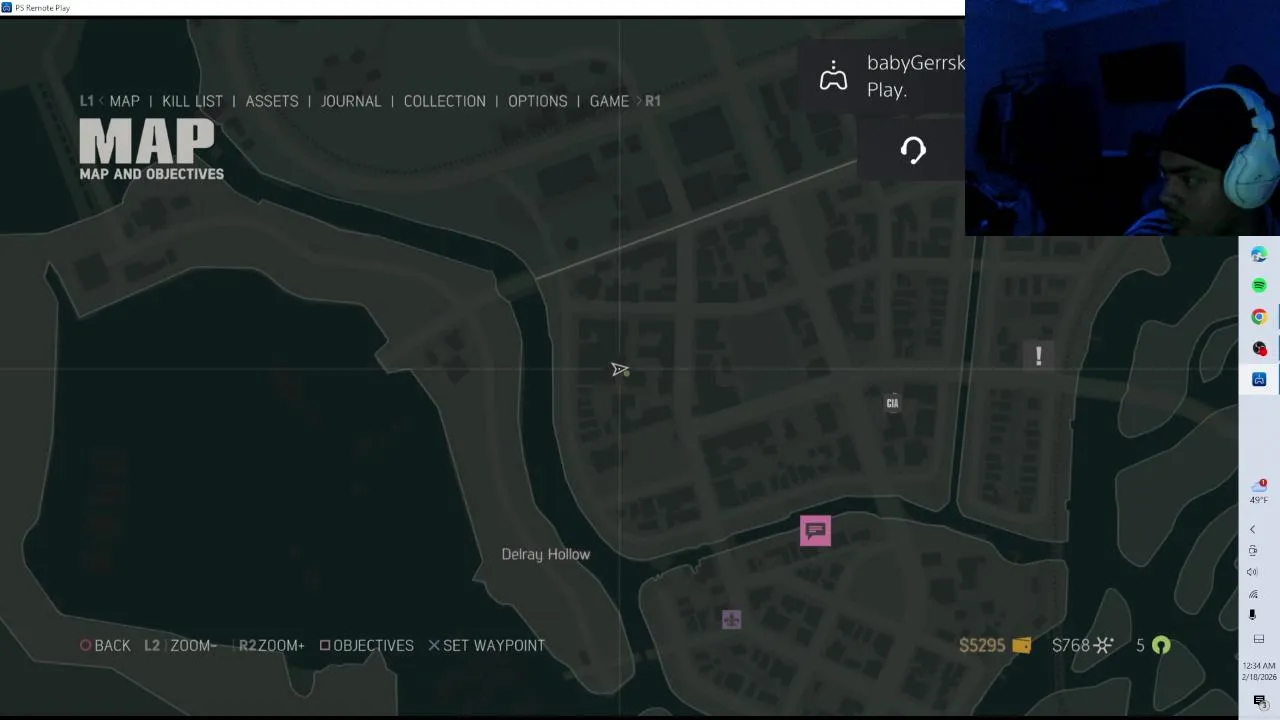1280x720 pixels.
Task: Click the volume speaker tray icon
Action: coord(1252,572)
